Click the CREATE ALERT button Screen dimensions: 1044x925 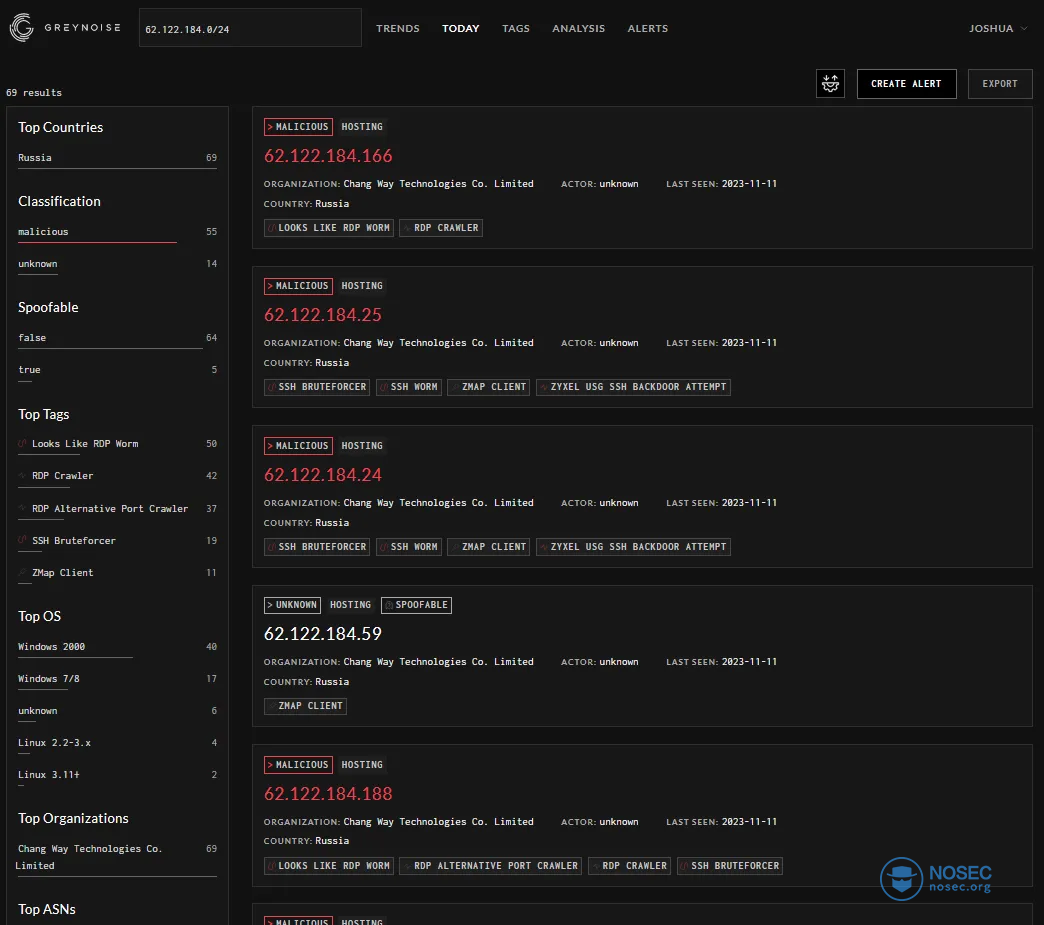(906, 84)
